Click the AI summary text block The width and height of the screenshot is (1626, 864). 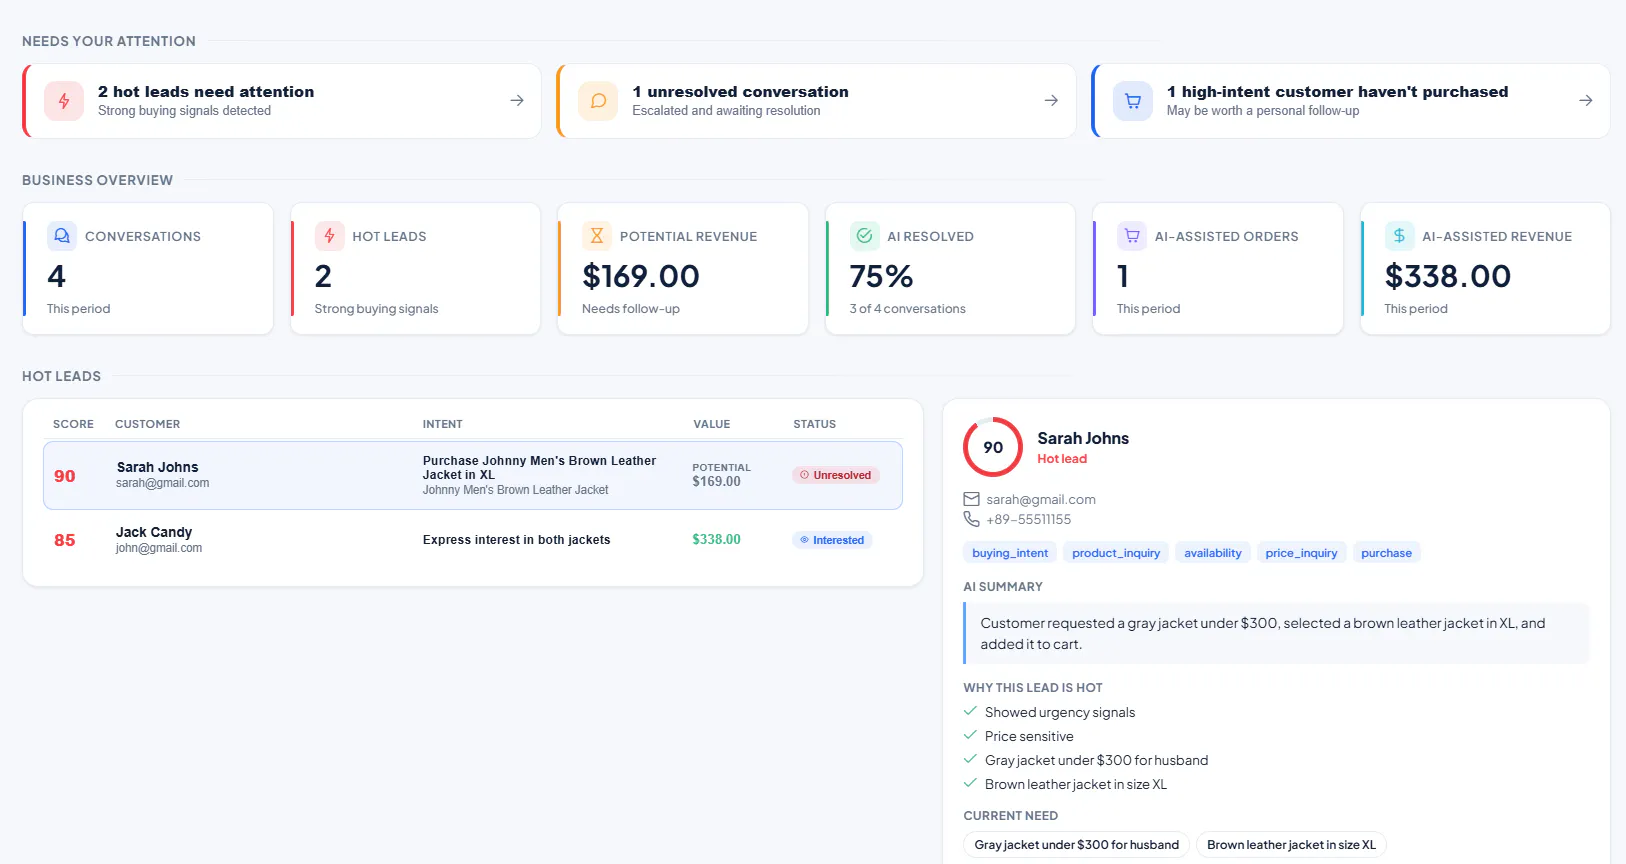pyautogui.click(x=1277, y=633)
